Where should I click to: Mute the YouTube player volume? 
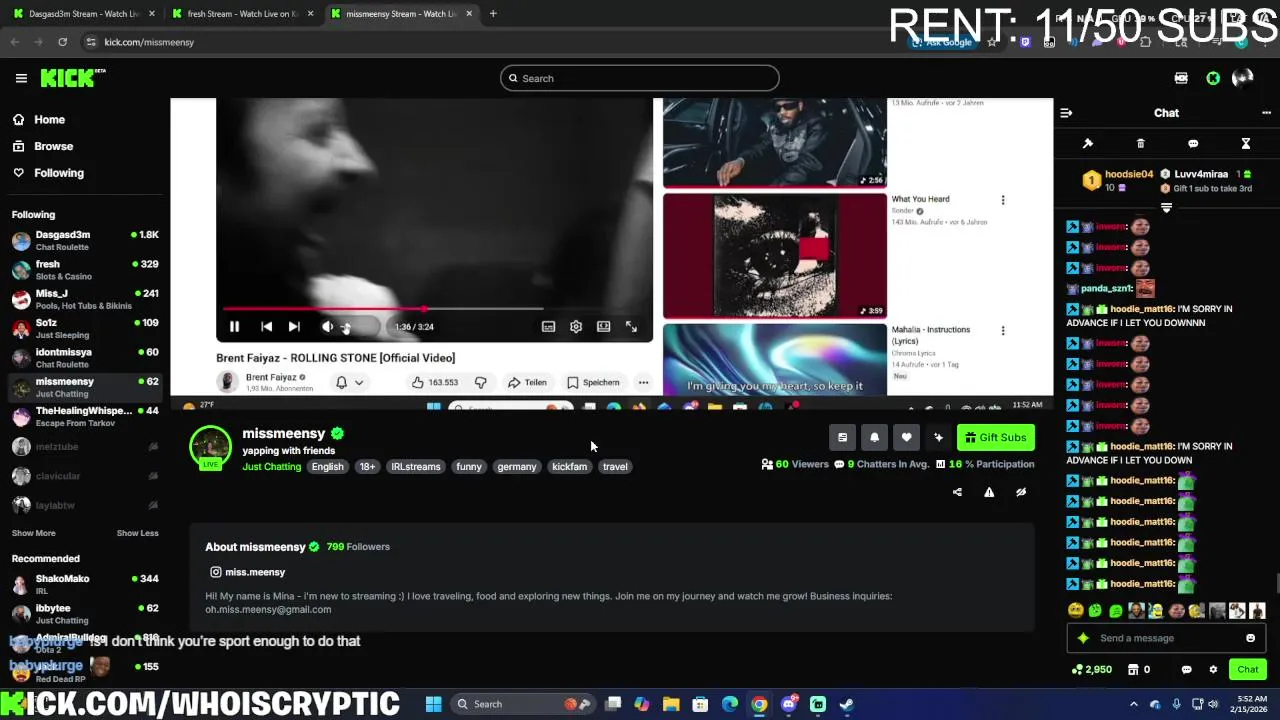pyautogui.click(x=327, y=327)
